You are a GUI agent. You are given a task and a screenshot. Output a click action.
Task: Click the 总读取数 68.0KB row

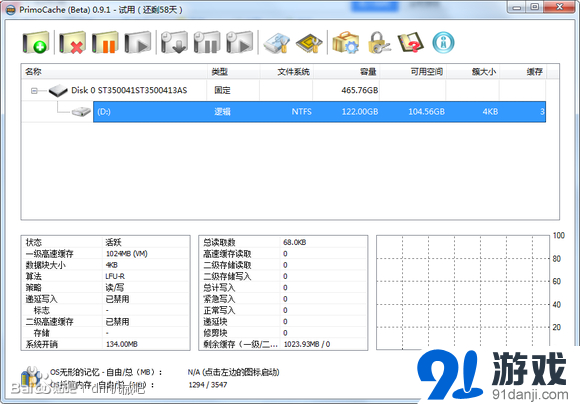(x=283, y=242)
